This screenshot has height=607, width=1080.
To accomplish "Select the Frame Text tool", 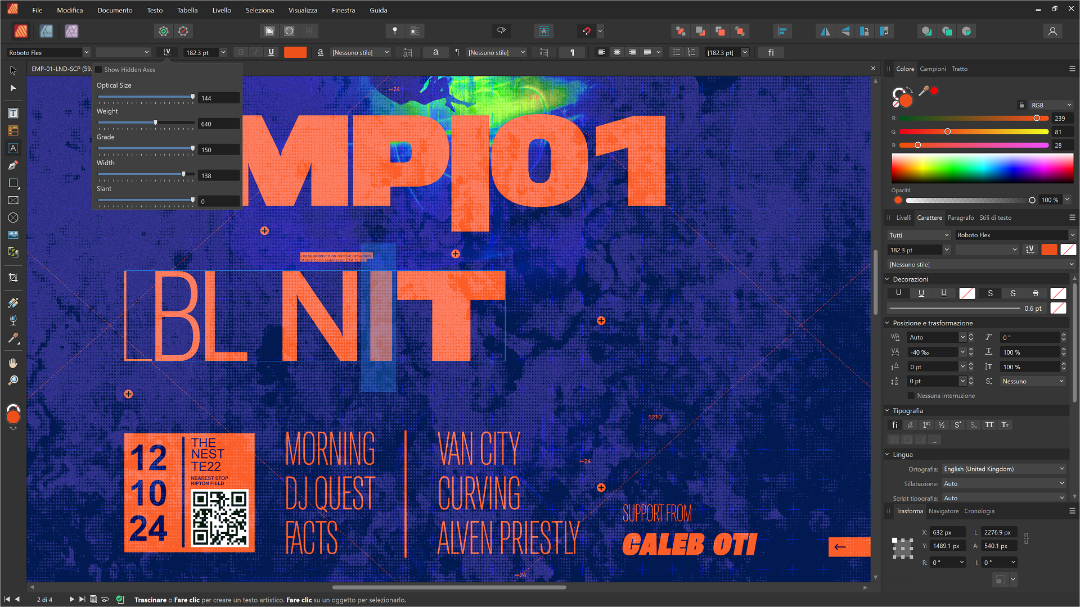I will point(13,113).
